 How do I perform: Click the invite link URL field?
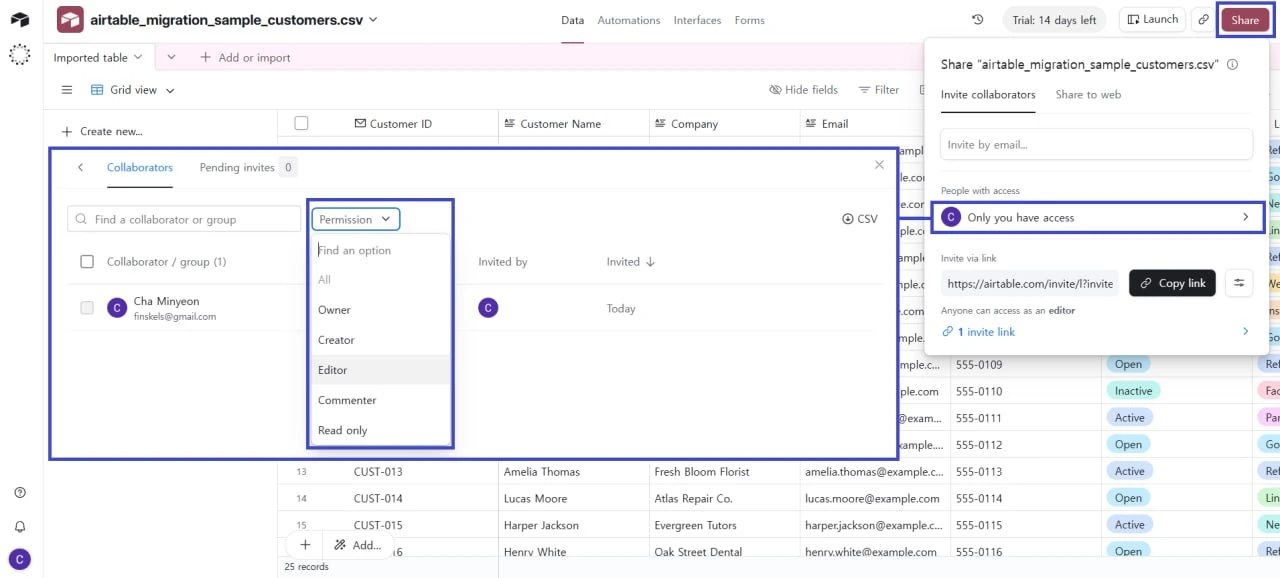(1030, 283)
